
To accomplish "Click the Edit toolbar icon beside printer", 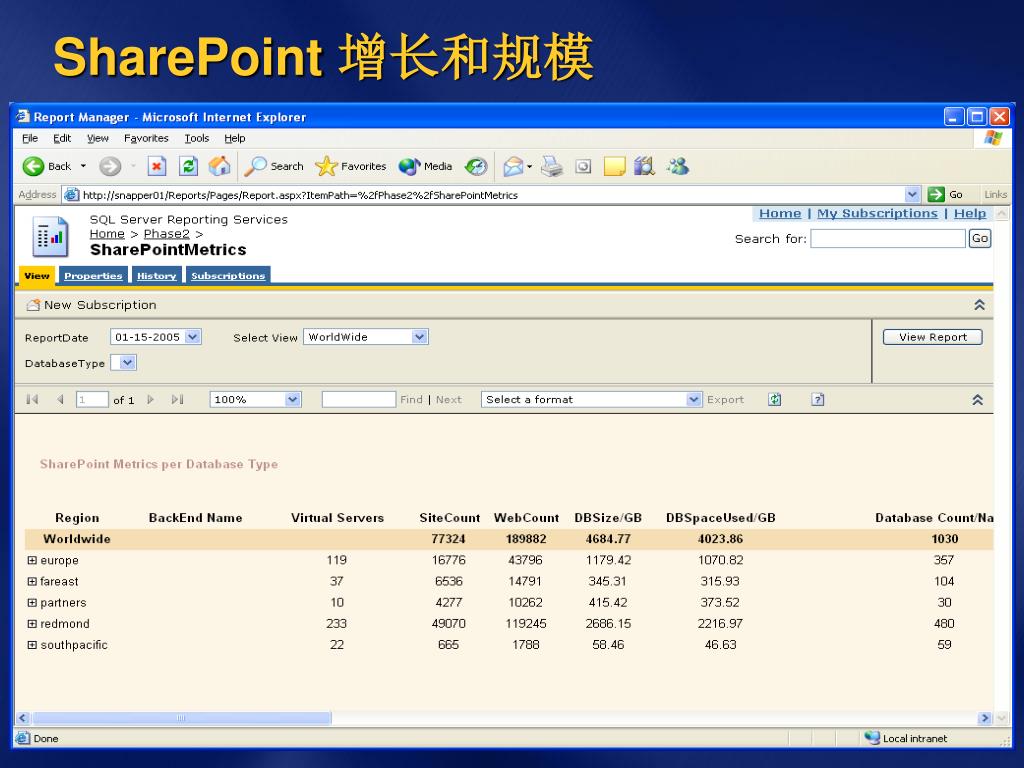I will pyautogui.click(x=583, y=167).
